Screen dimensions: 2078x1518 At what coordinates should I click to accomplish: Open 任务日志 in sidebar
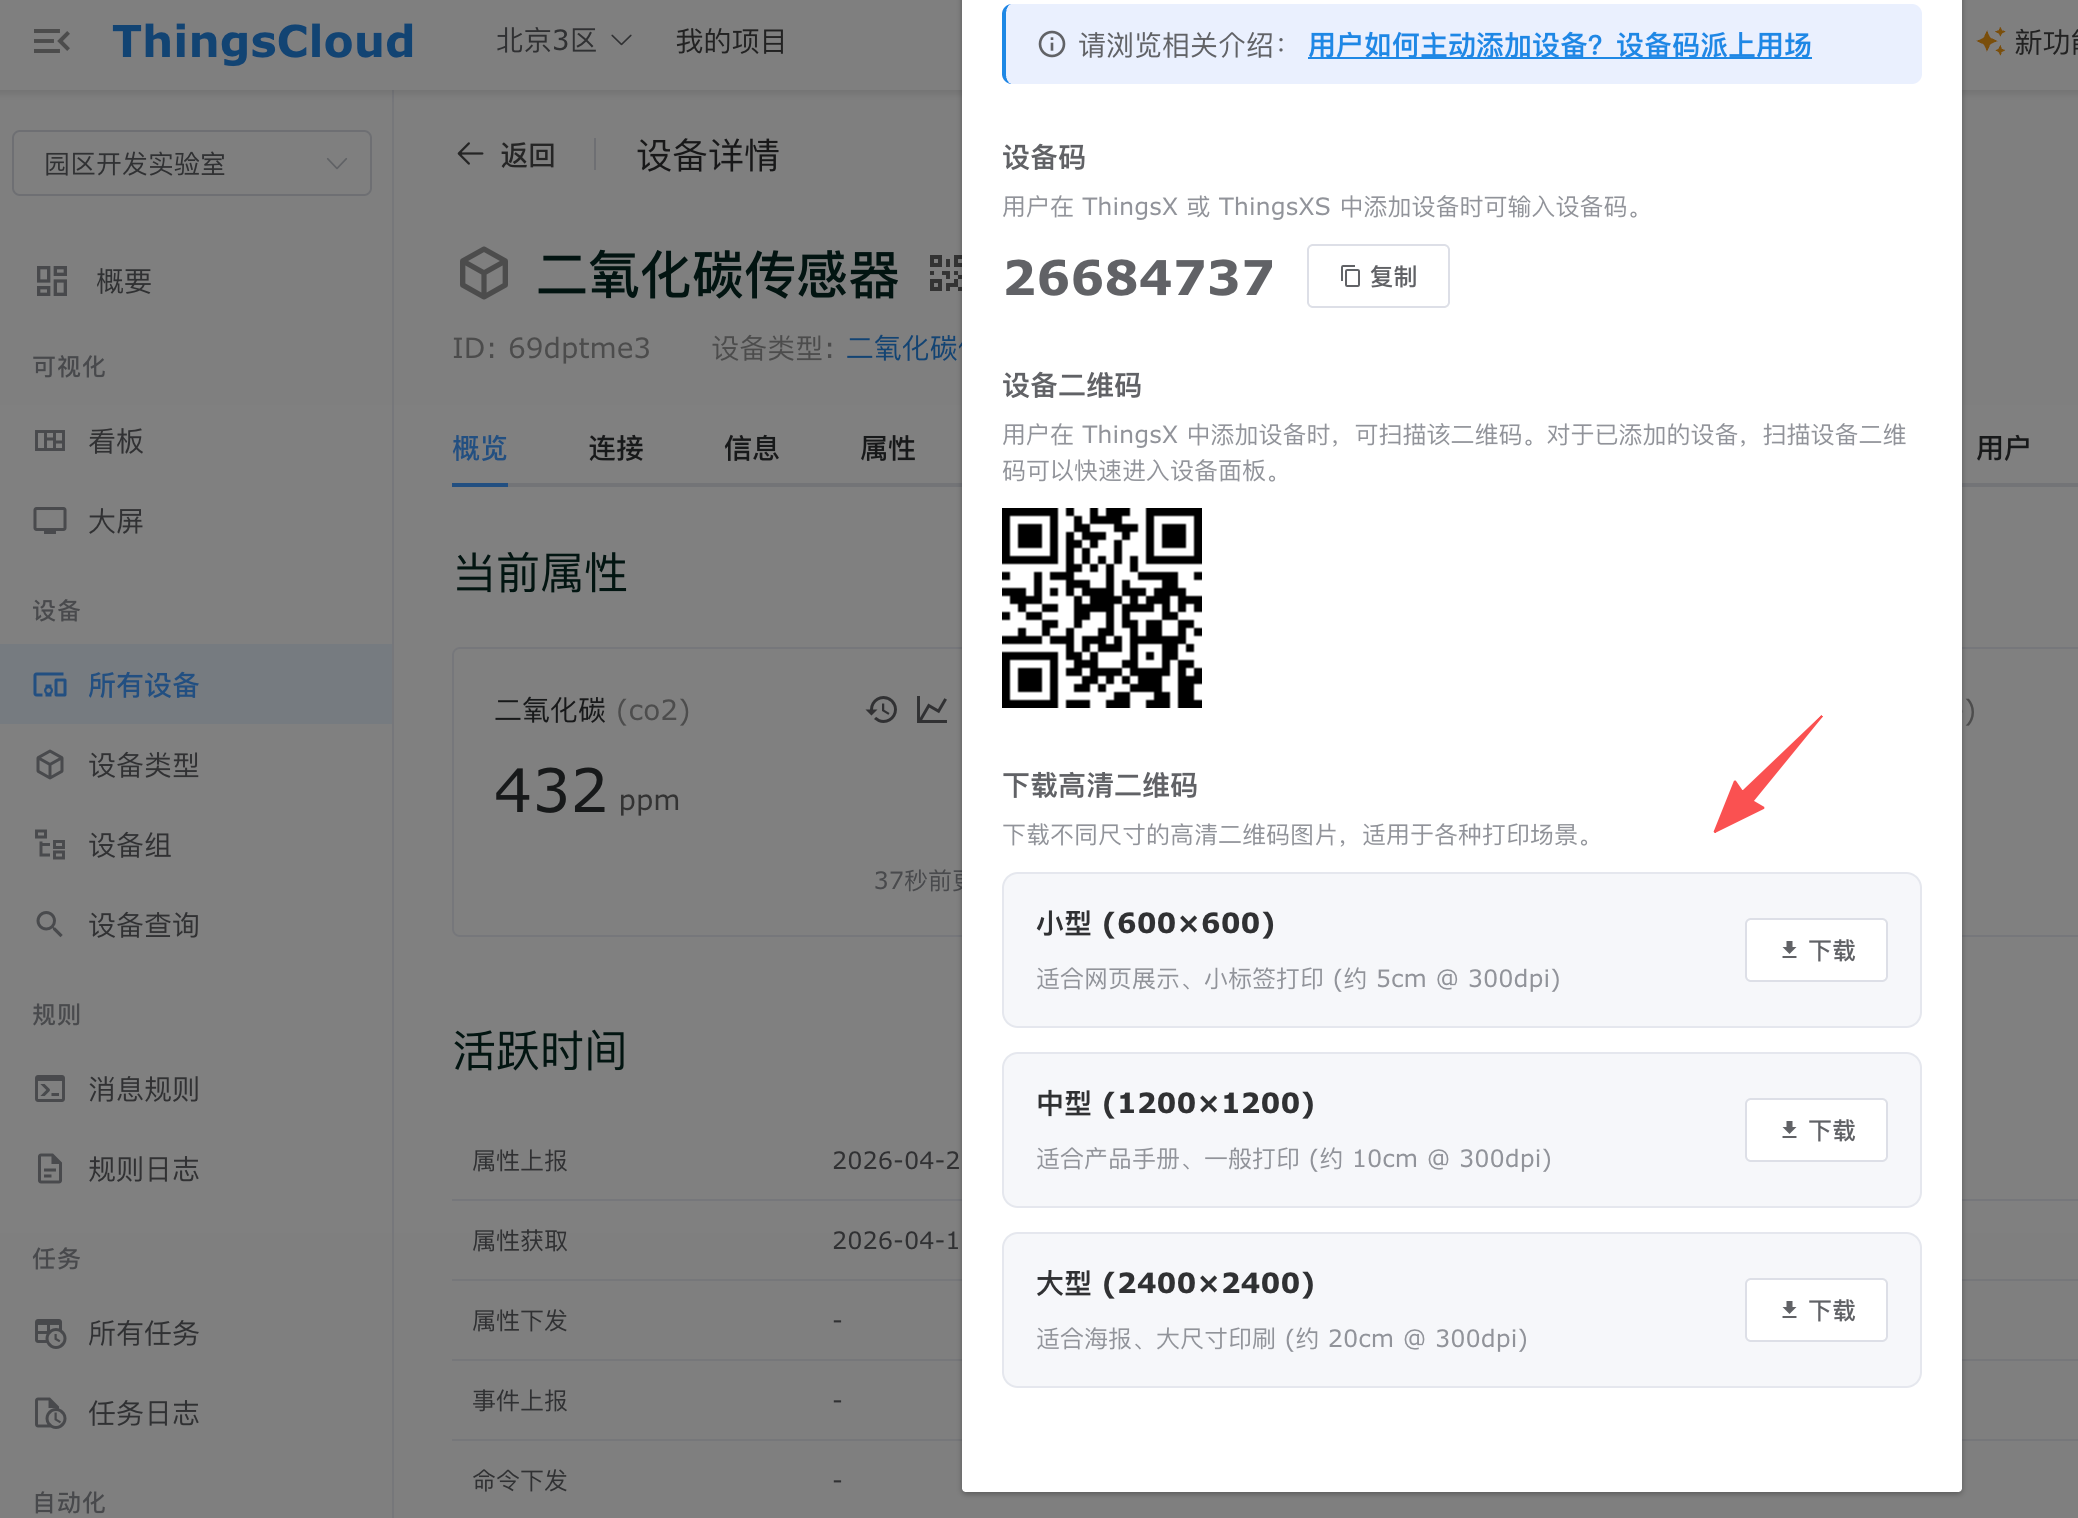[x=143, y=1413]
